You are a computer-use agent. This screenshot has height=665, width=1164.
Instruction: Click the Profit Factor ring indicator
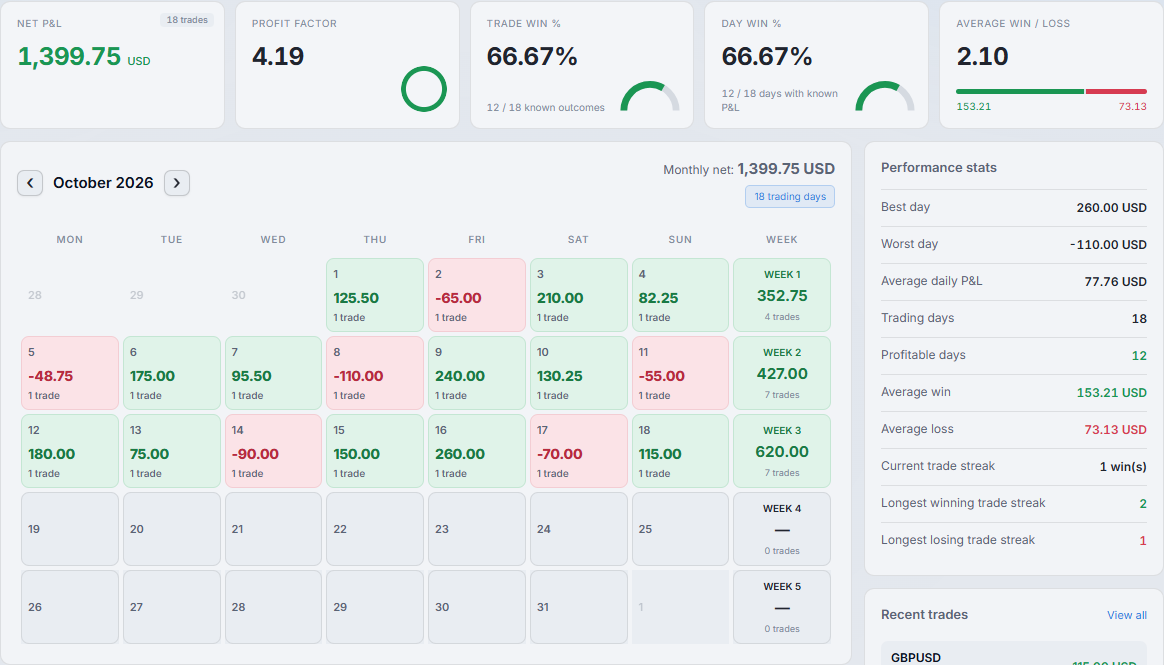click(x=424, y=89)
